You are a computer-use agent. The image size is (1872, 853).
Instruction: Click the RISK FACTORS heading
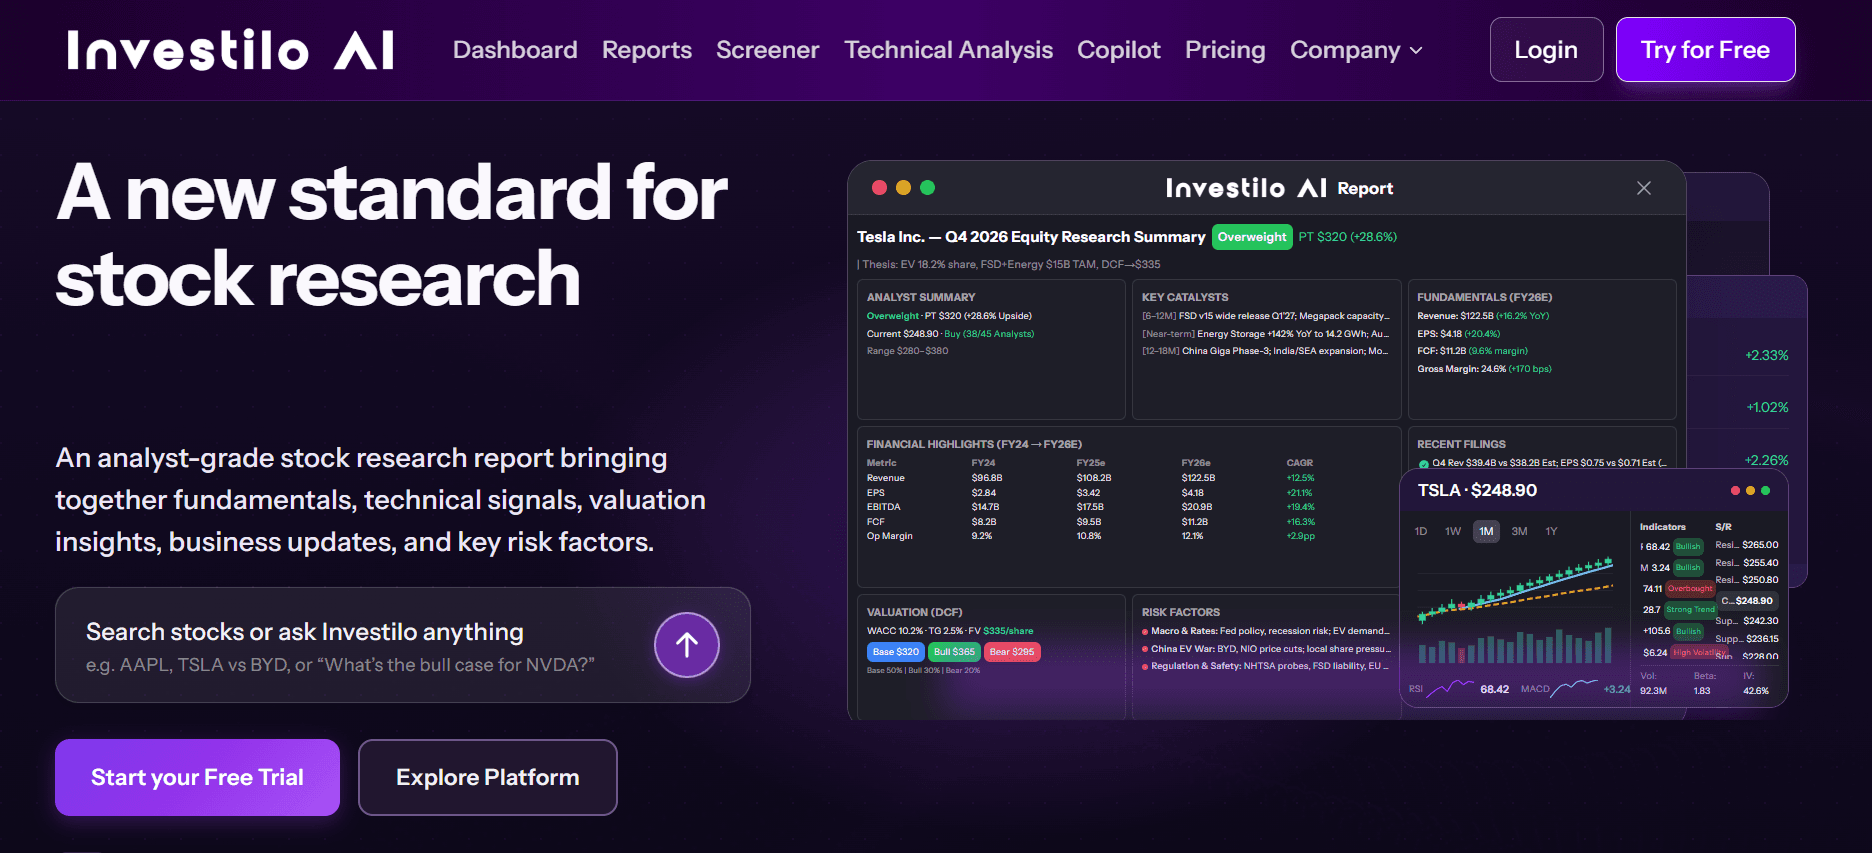1180,612
